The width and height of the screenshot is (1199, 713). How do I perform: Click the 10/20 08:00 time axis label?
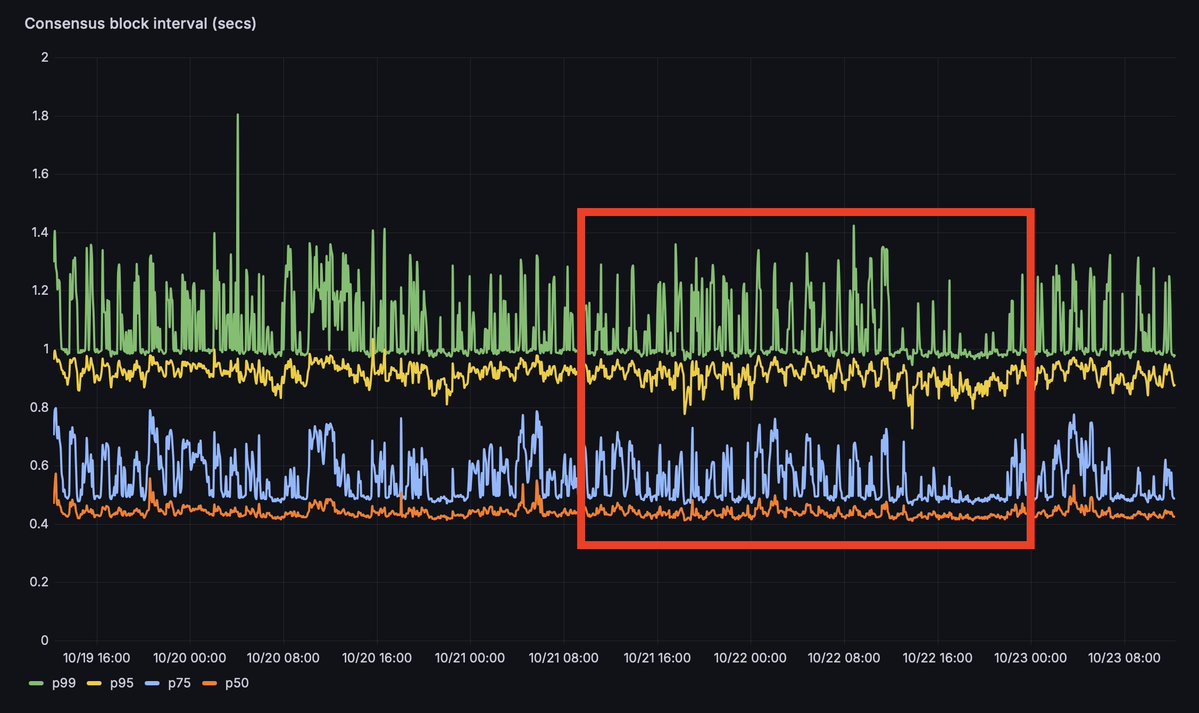tap(283, 658)
